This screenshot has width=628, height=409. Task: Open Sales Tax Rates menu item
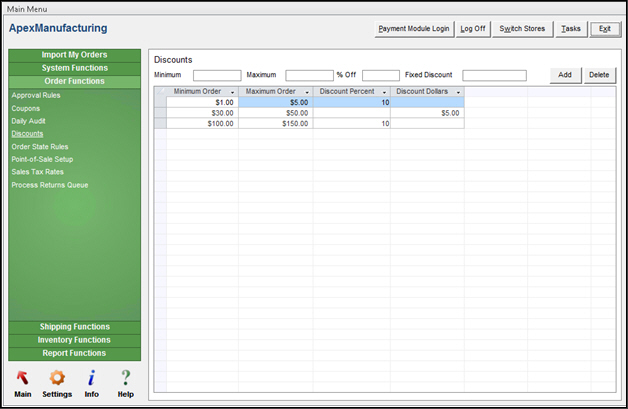37,172
